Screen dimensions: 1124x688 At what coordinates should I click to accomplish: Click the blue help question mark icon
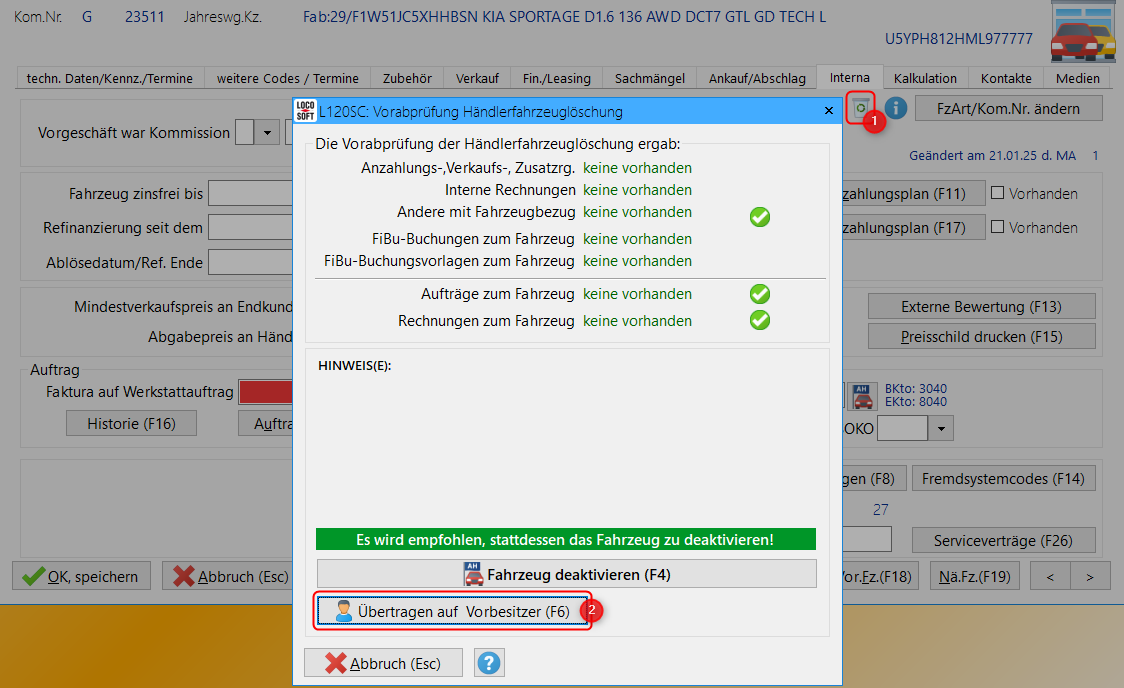click(x=490, y=663)
